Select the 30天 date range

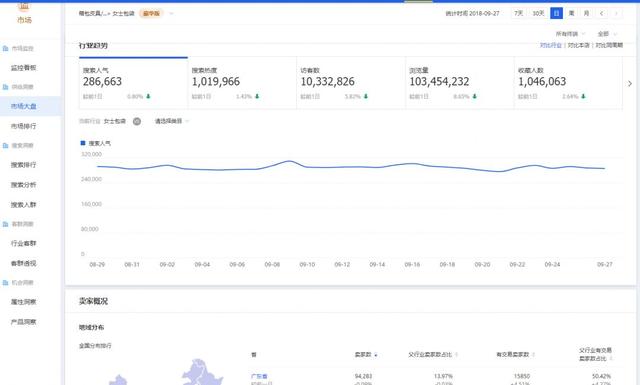[x=538, y=13]
